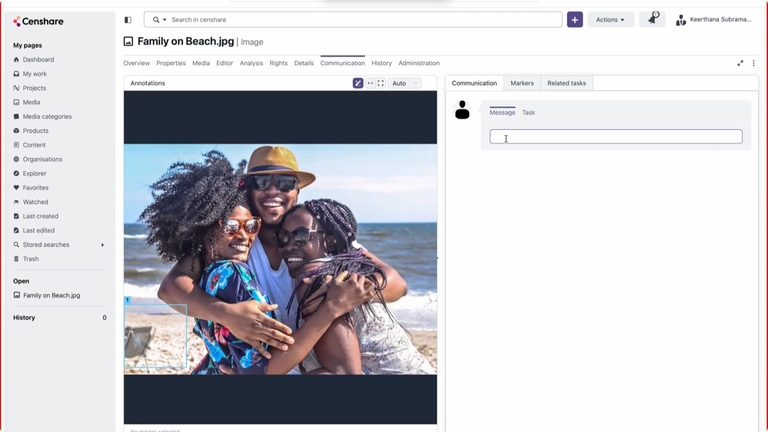Switch to the Rights tab
This screenshot has width=768, height=432.
click(278, 63)
